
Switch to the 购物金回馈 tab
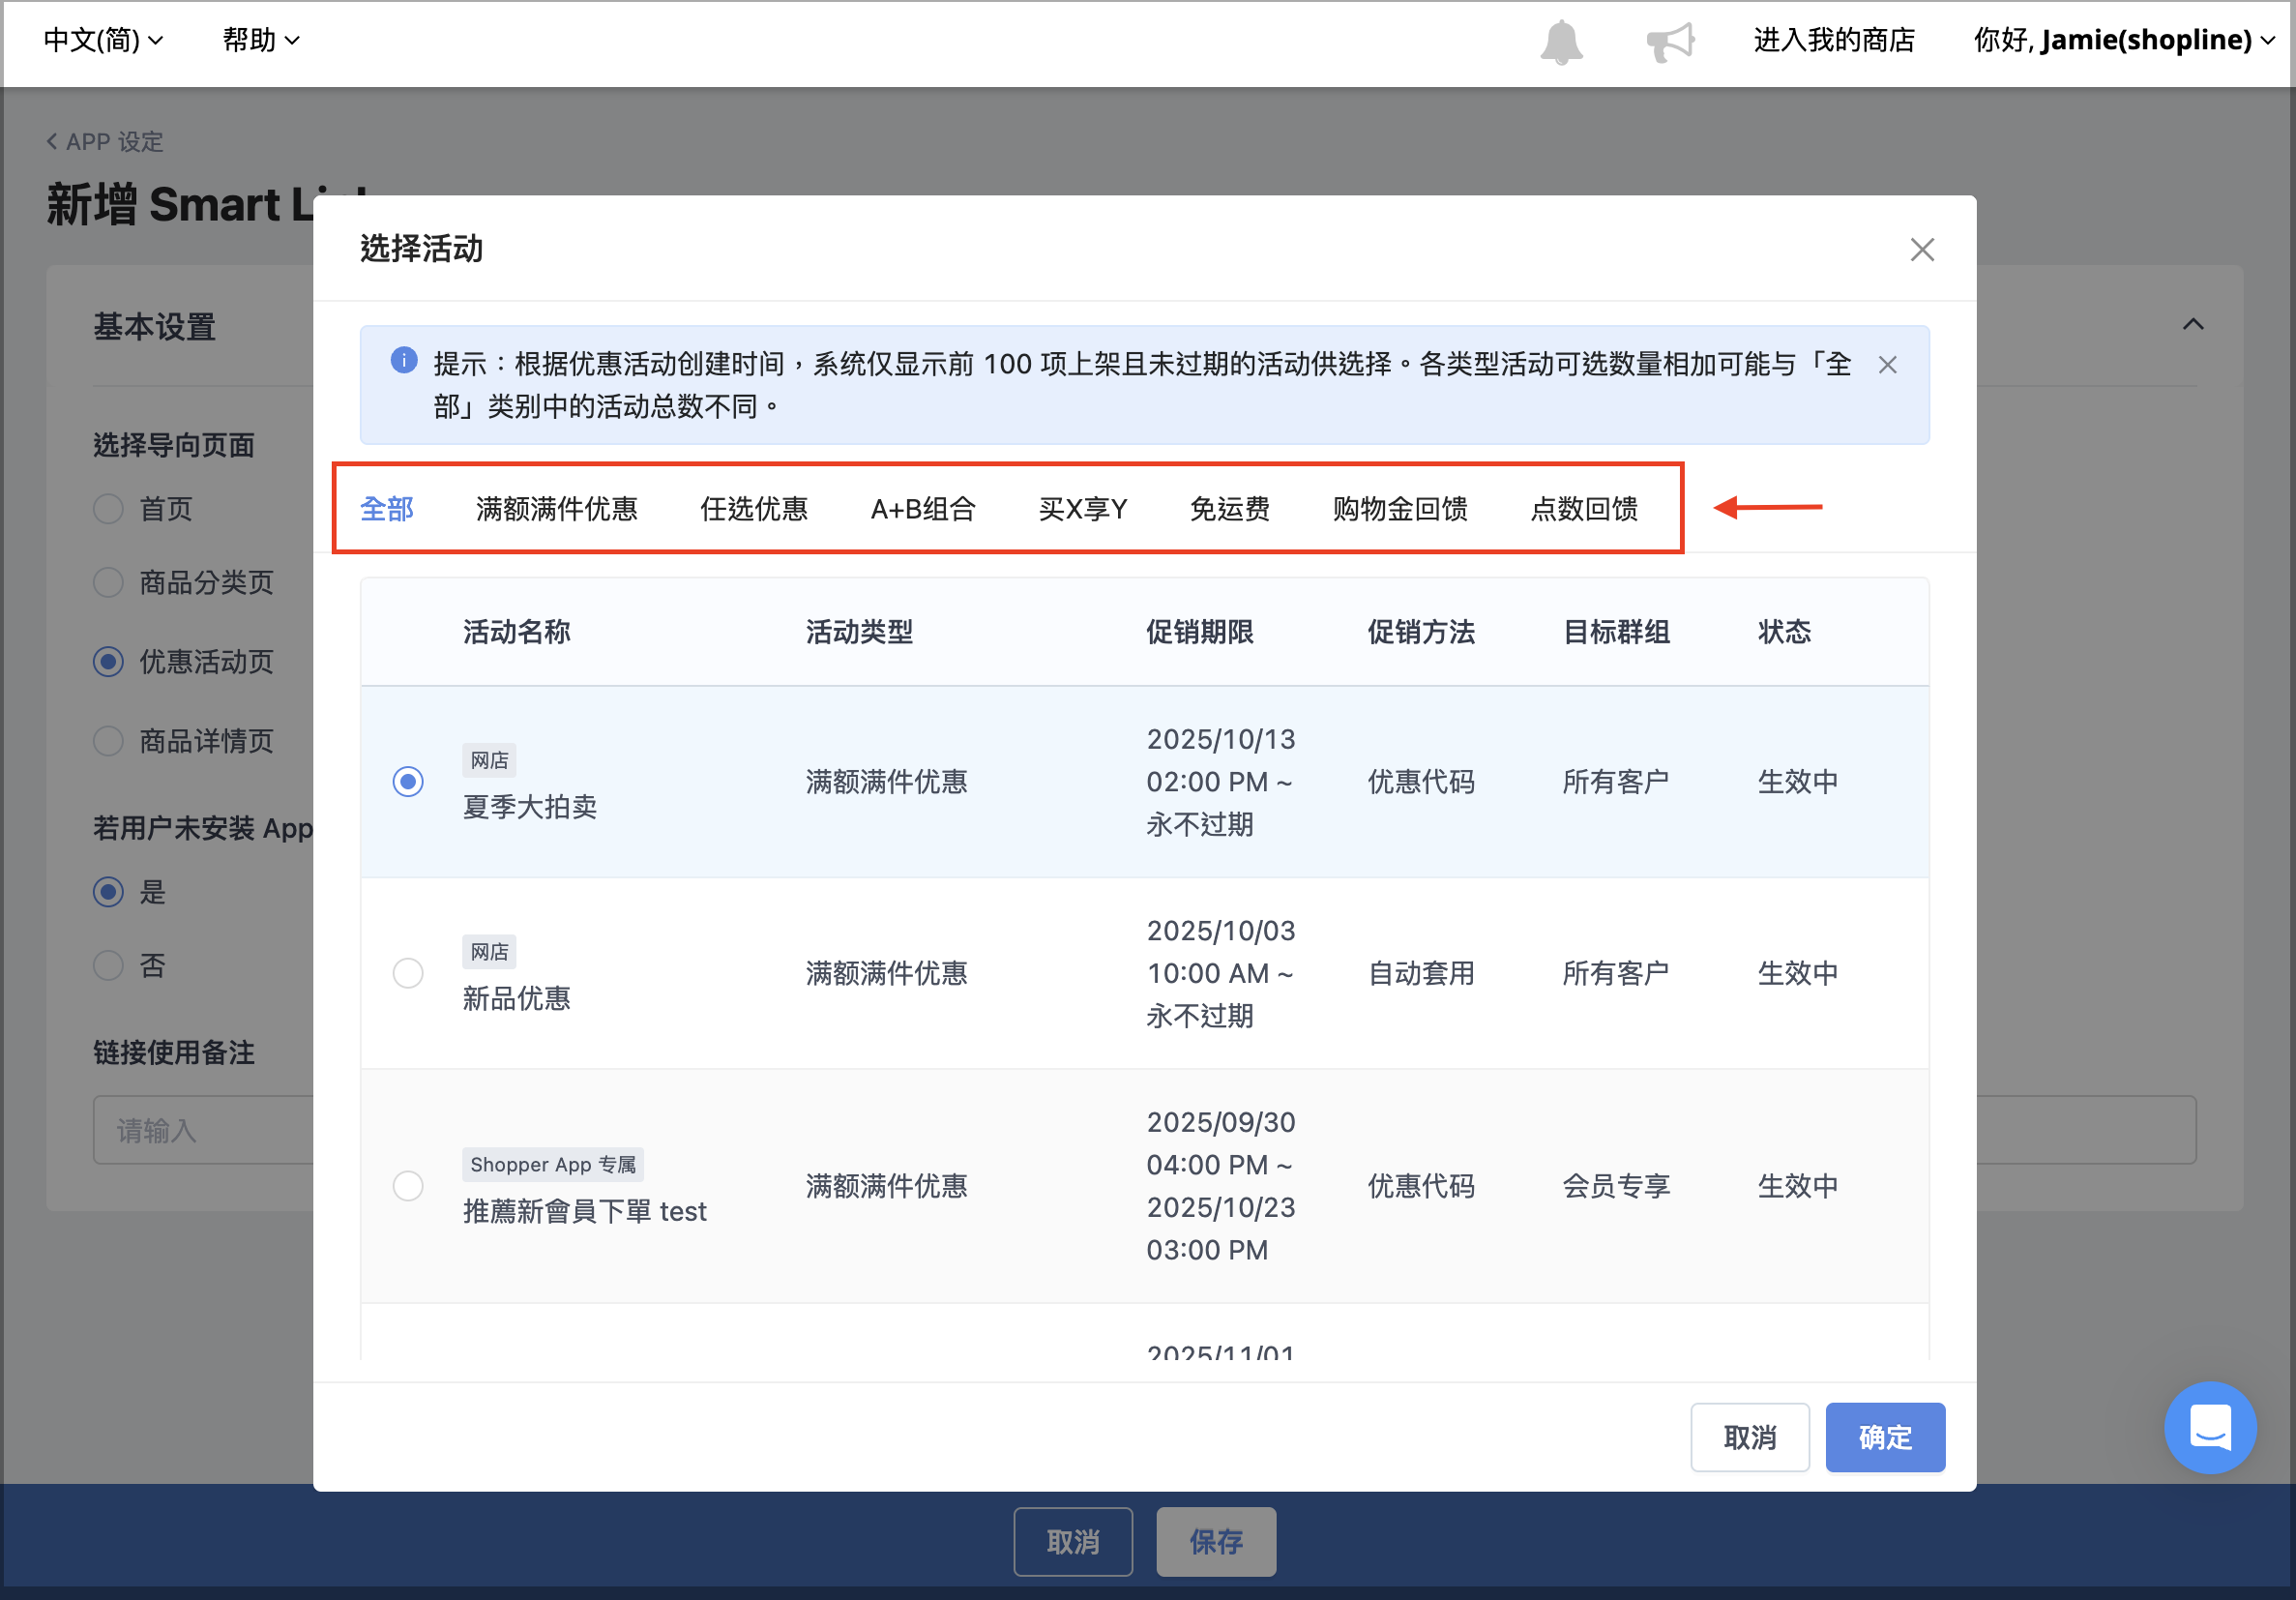[x=1400, y=509]
